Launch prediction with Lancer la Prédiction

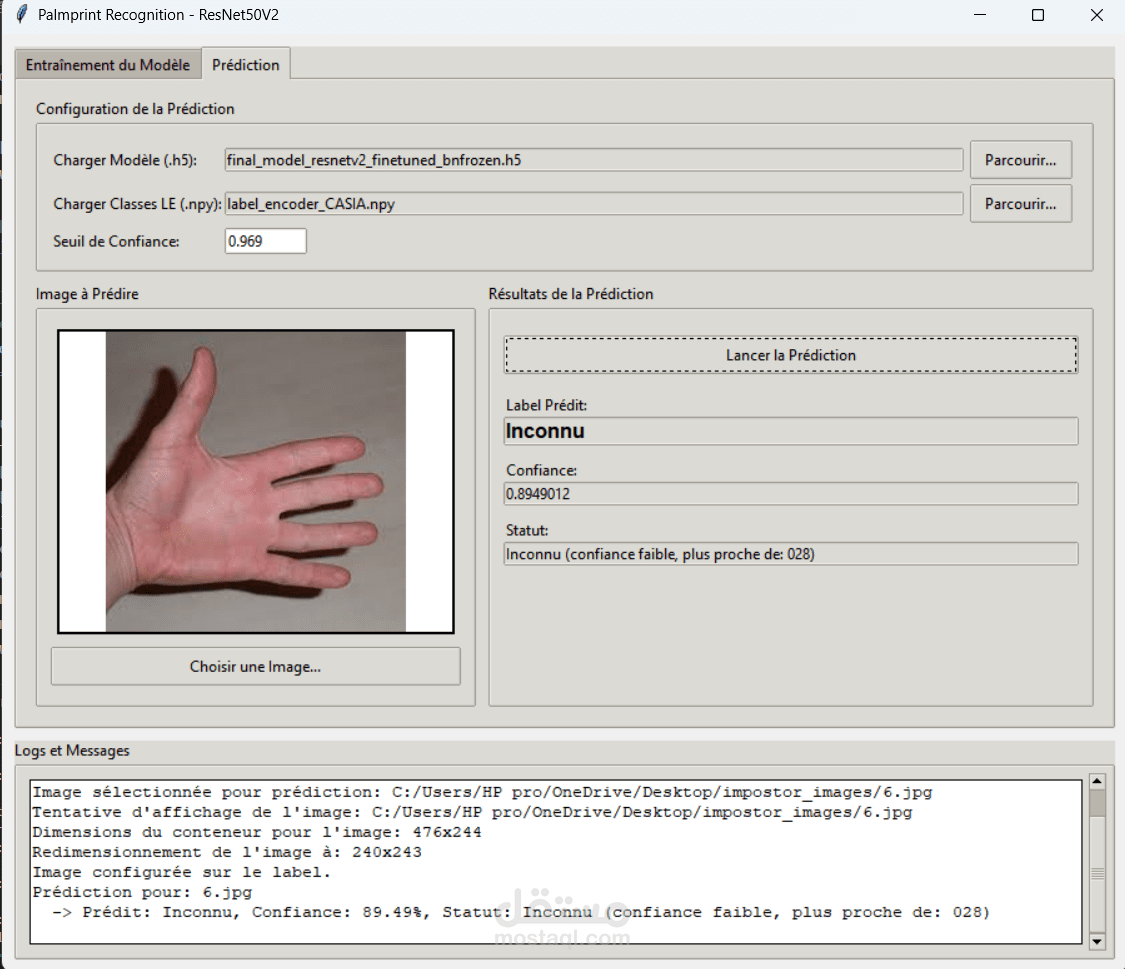pyautogui.click(x=791, y=355)
